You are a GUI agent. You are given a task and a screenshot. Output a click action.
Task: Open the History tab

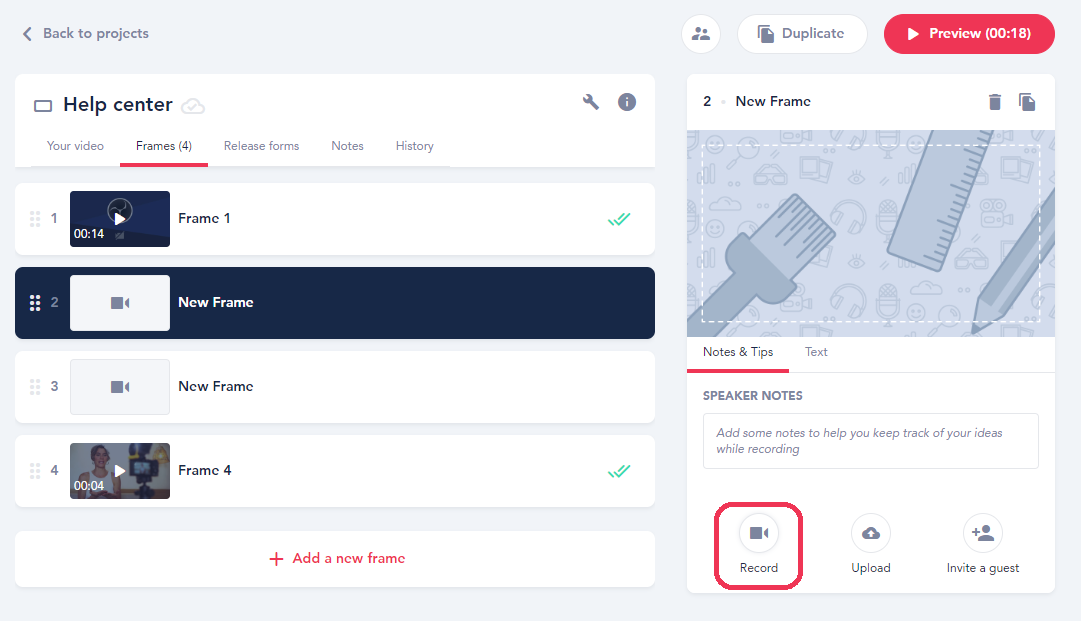414,146
